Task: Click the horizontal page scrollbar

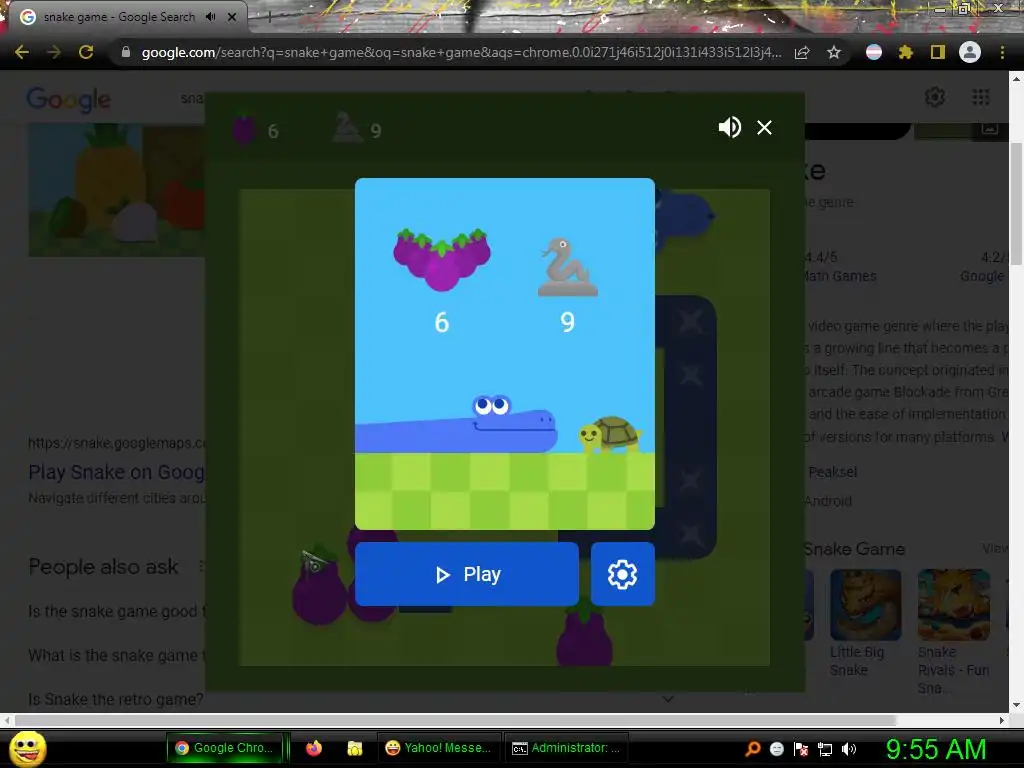Action: pos(455,720)
